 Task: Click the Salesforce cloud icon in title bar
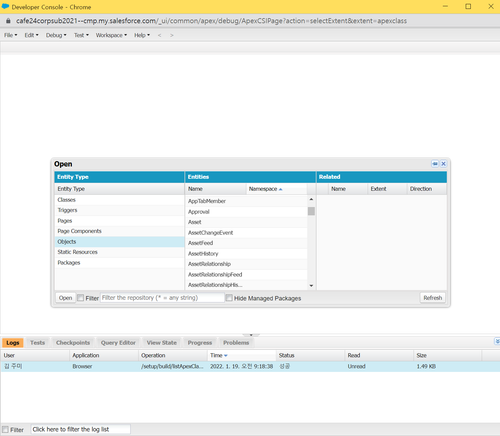pos(6,6)
